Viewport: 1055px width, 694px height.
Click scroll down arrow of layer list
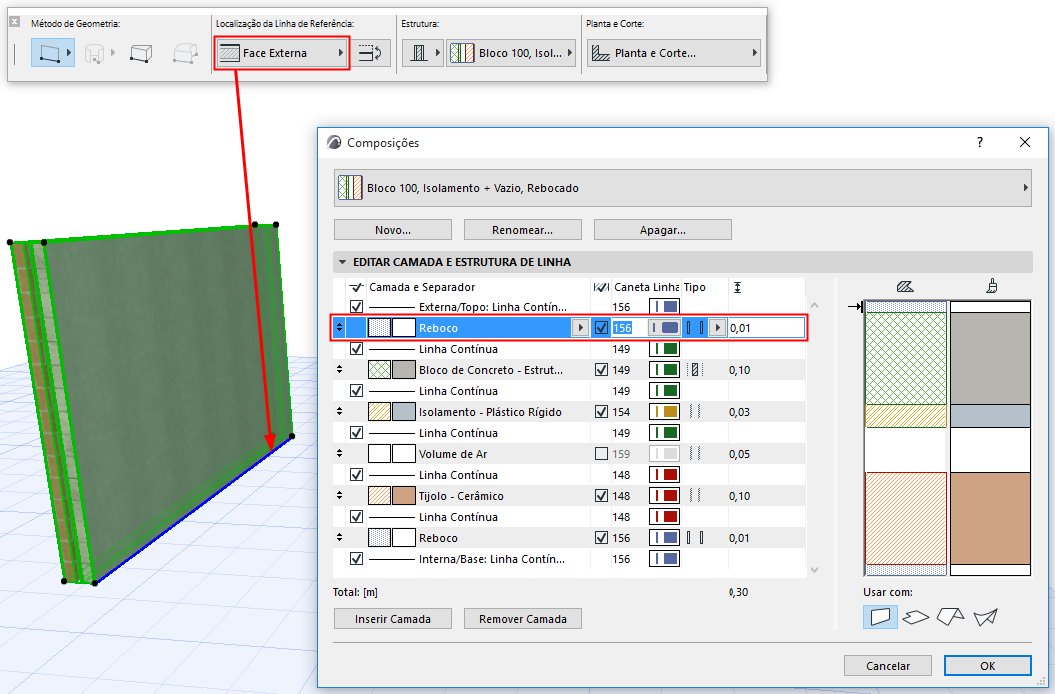815,569
